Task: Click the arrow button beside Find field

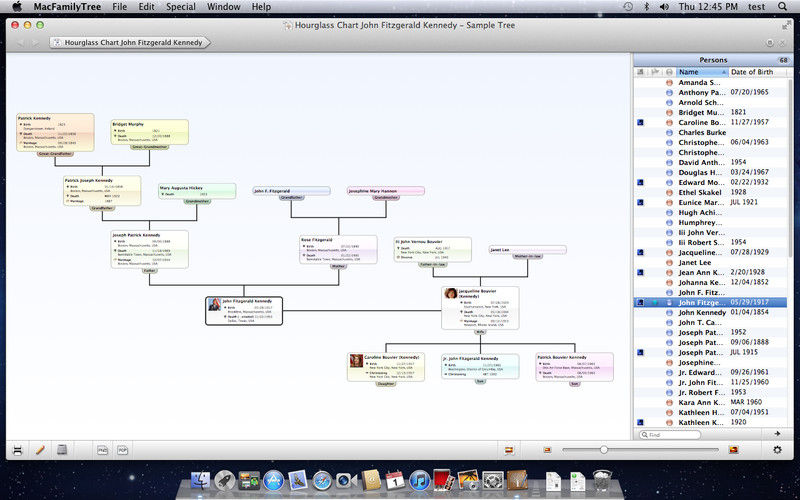Action: (x=777, y=434)
